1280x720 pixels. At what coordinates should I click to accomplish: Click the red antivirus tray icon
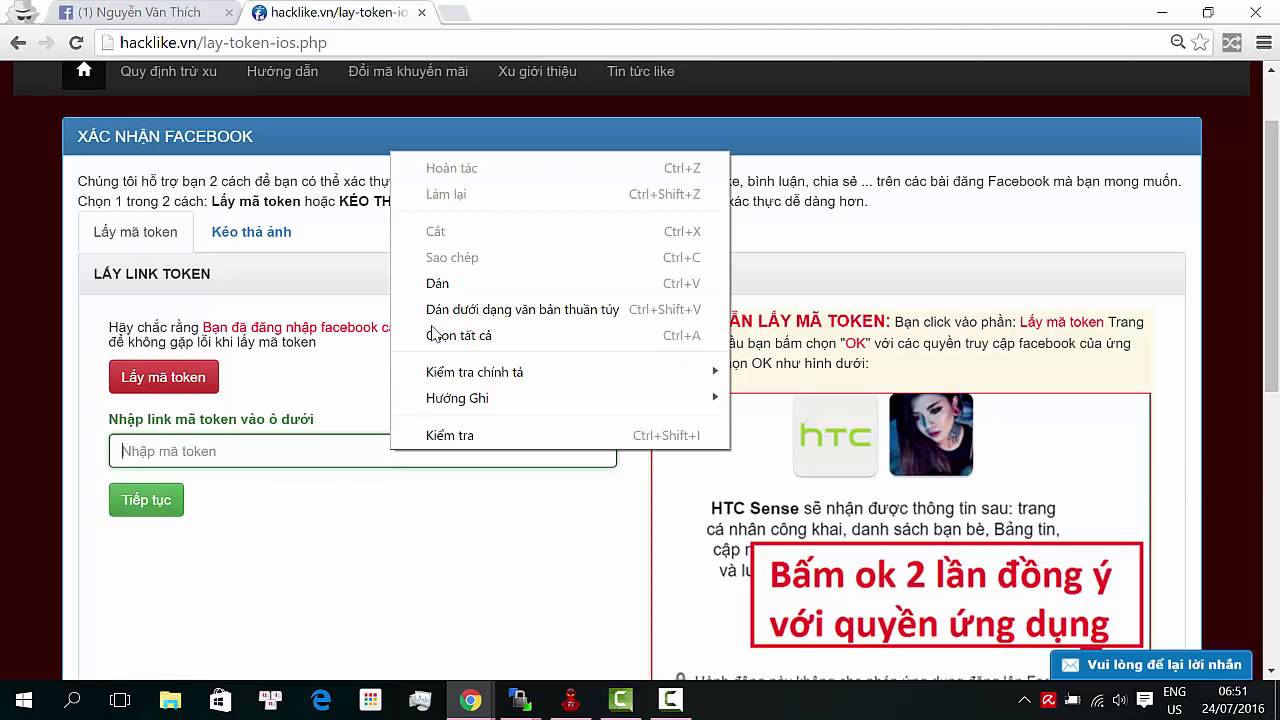pyautogui.click(x=1048, y=700)
